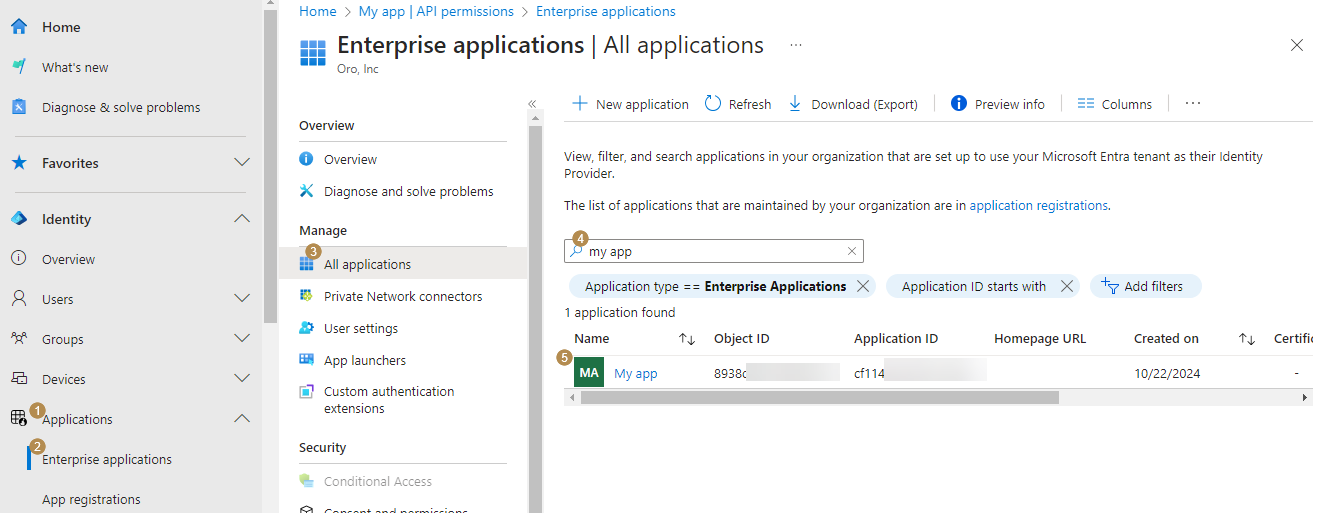The image size is (1321, 513).
Task: Click the Refresh icon in toolbar
Action: coord(713,104)
